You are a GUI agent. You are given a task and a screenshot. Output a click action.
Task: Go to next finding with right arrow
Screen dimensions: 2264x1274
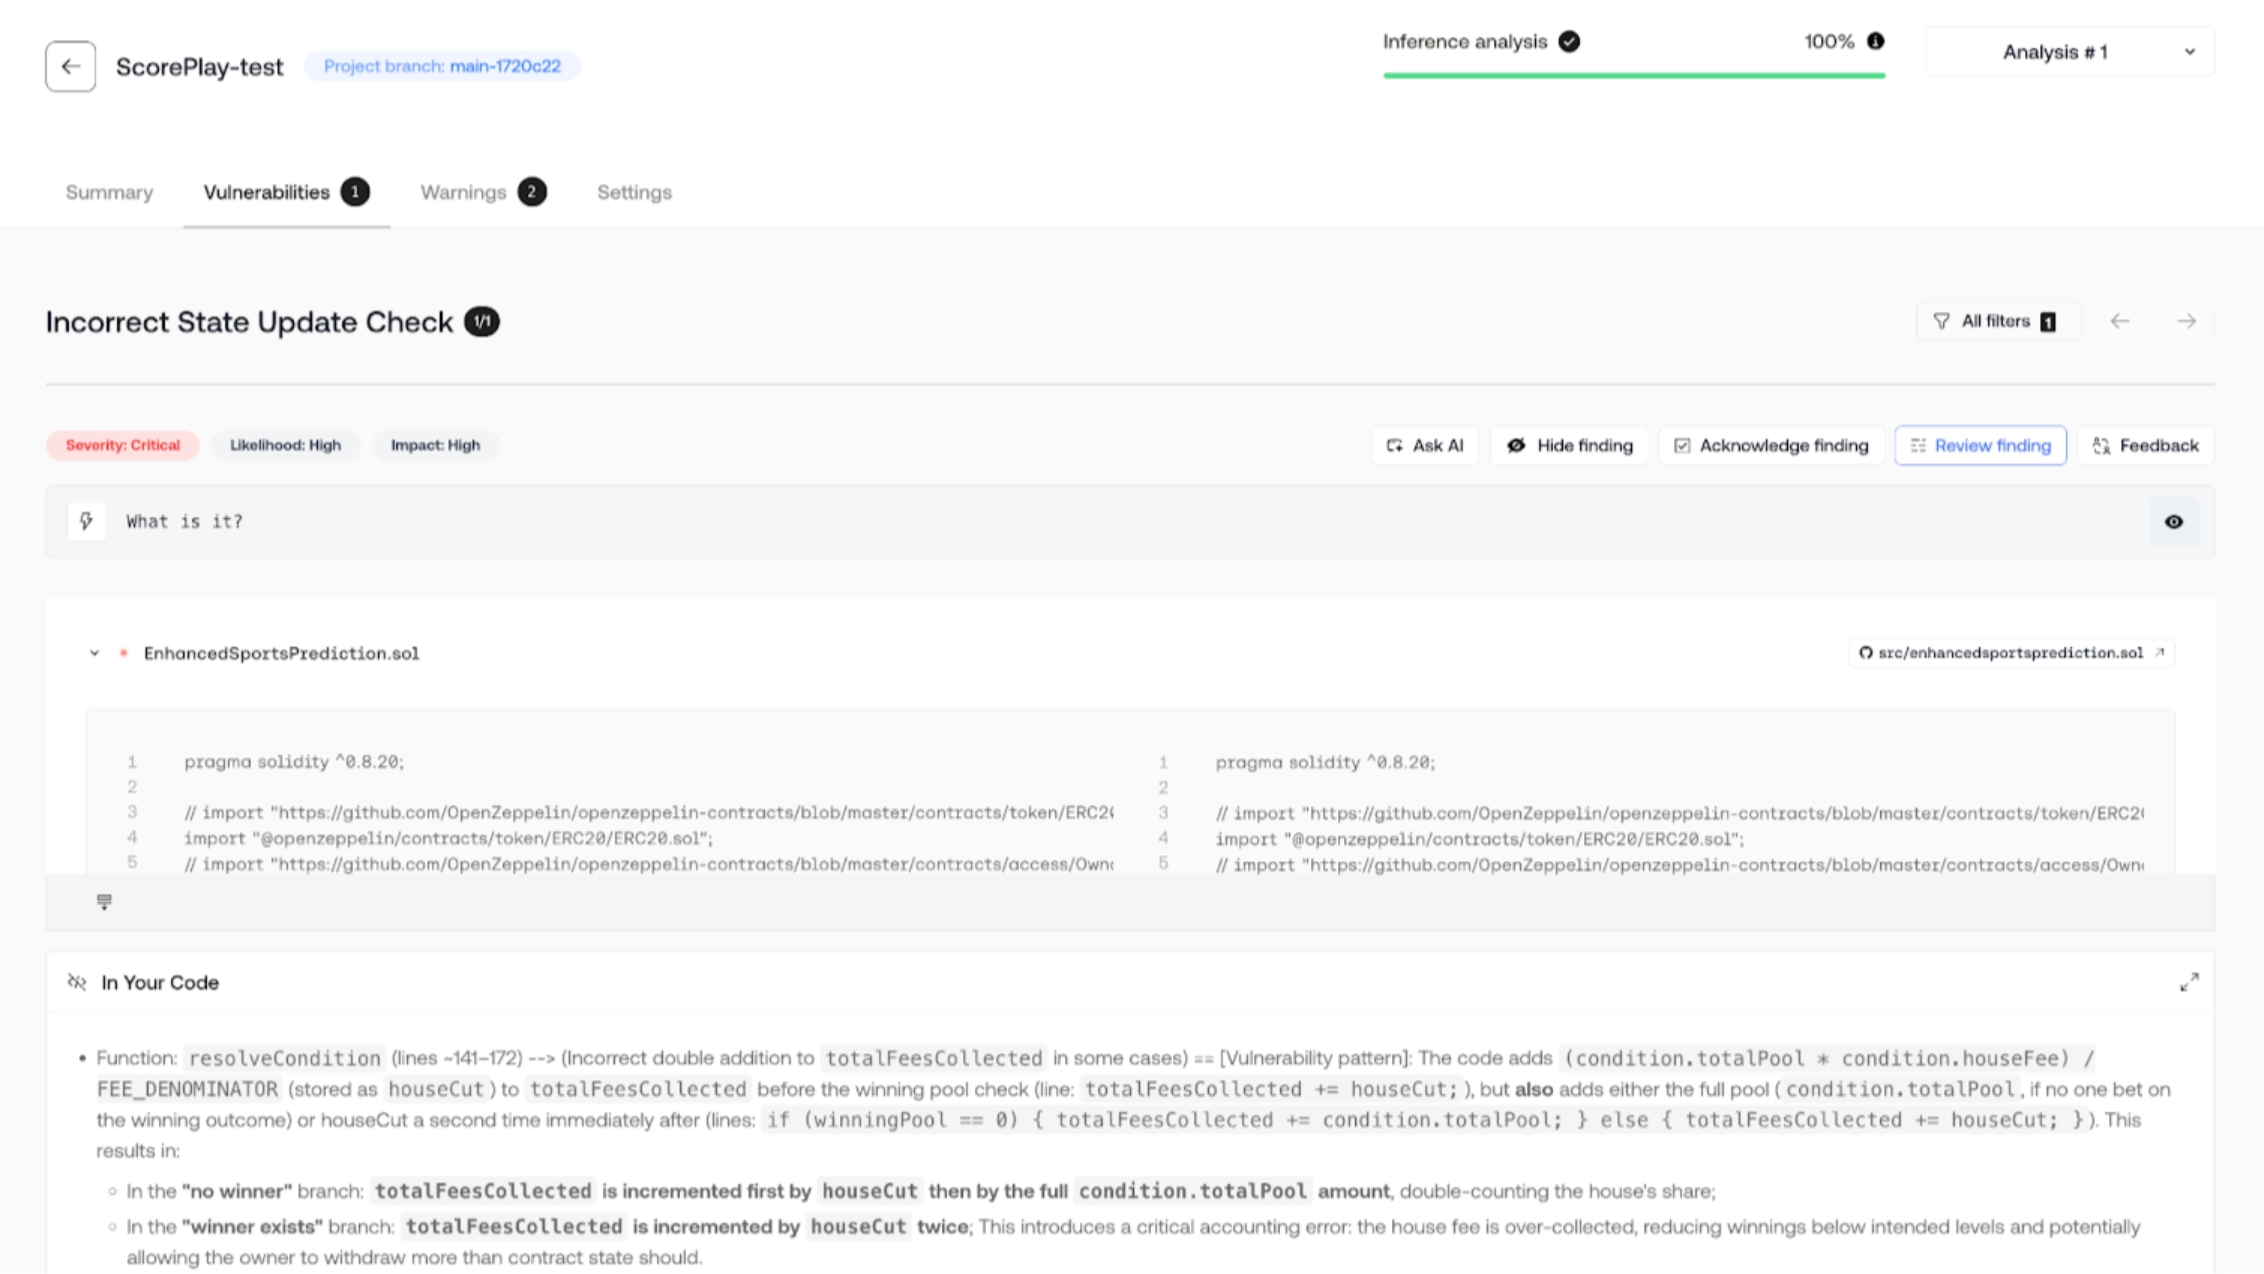2186,321
